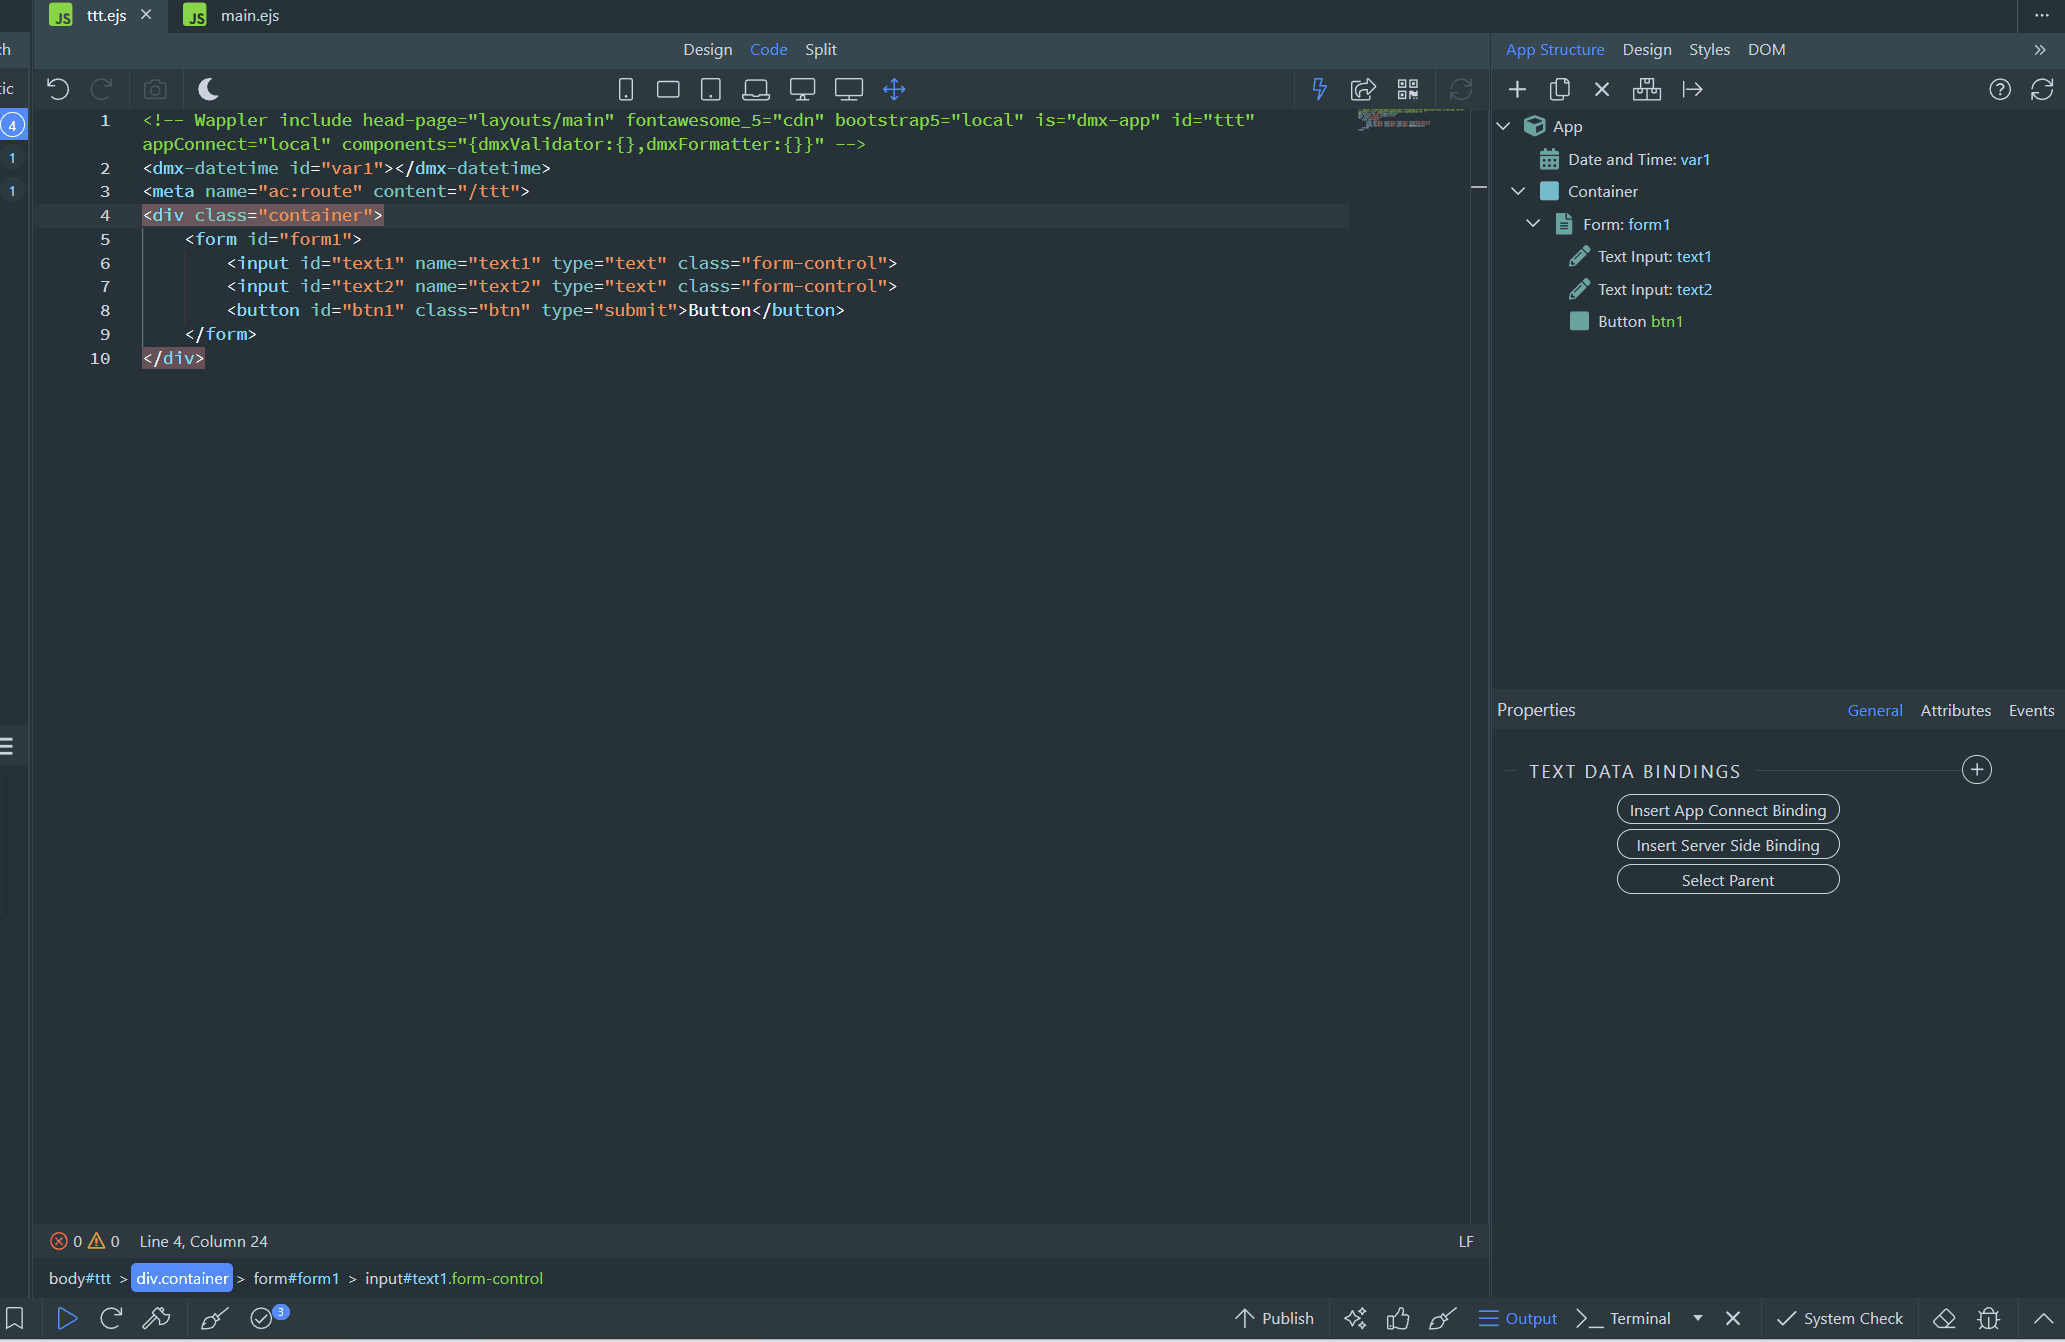Collapse the App node chevron
Viewport: 2065px width, 1342px height.
(x=1503, y=127)
